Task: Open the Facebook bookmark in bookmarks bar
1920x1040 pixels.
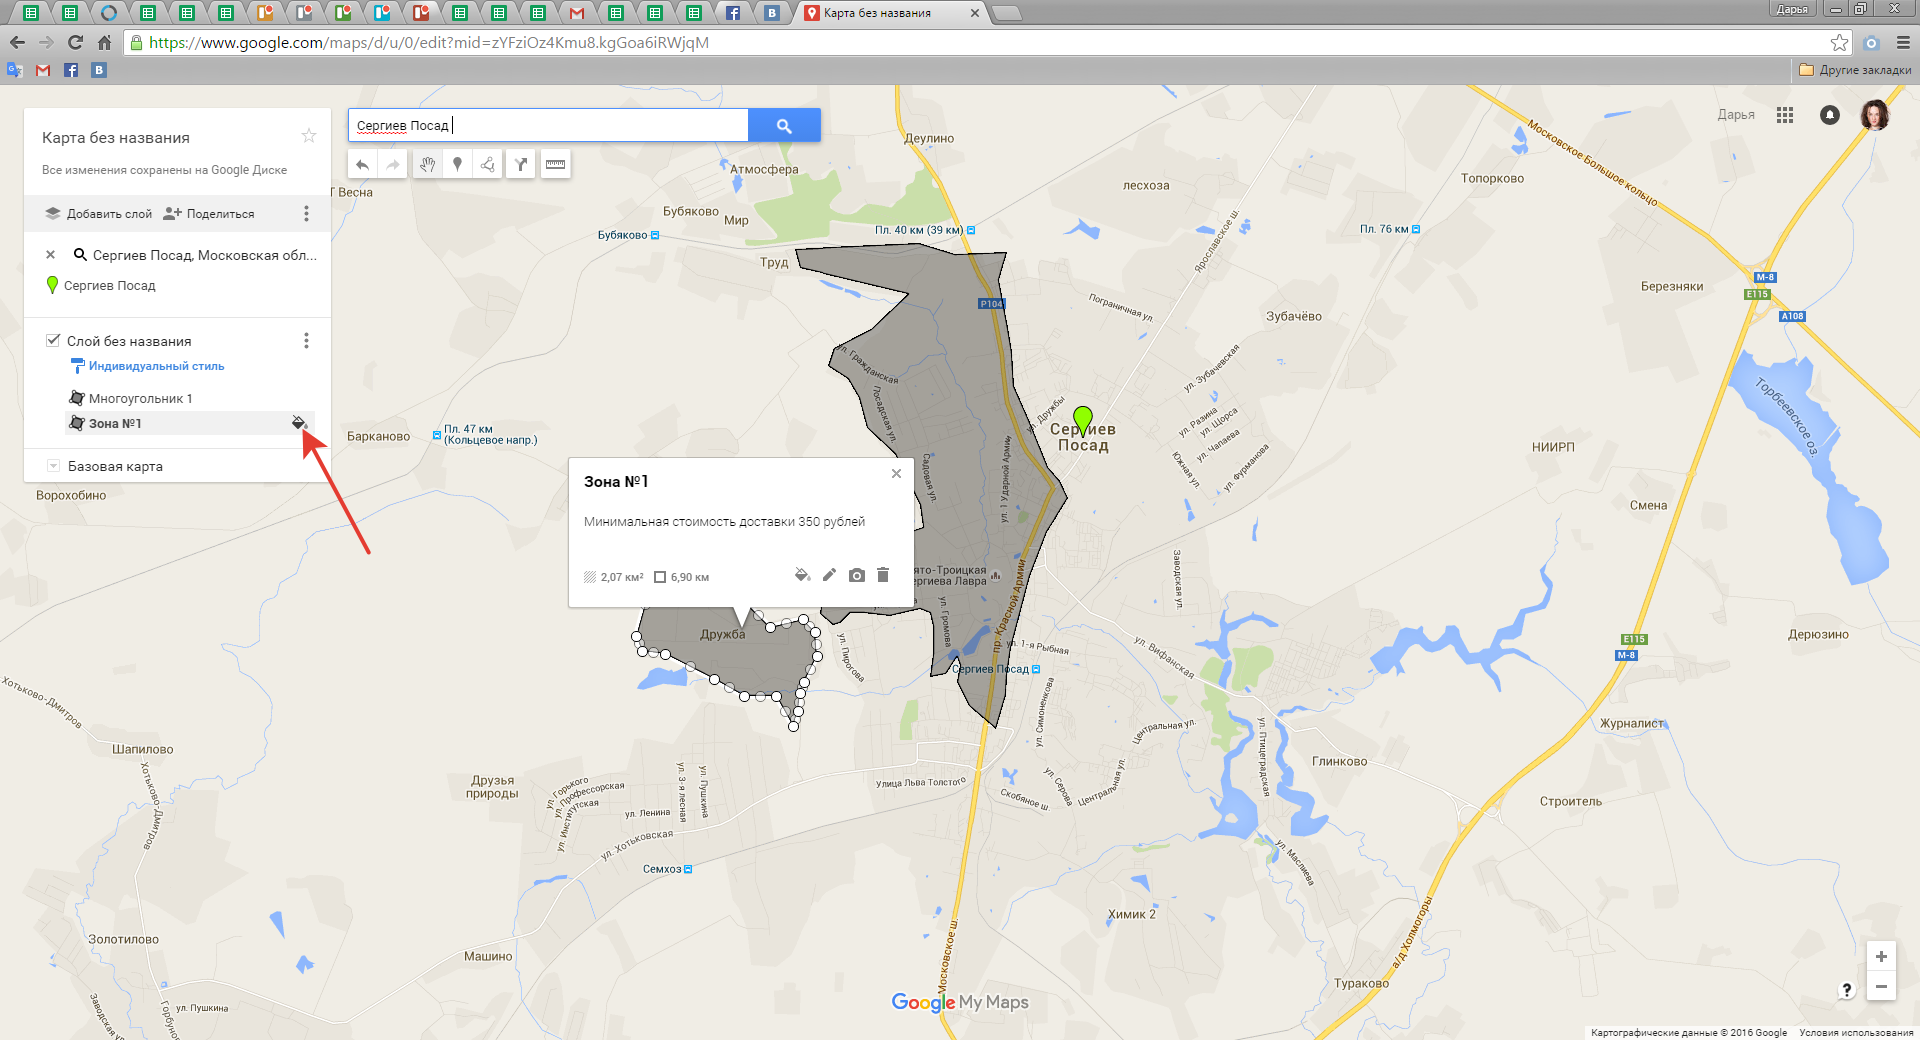Action: (x=71, y=70)
